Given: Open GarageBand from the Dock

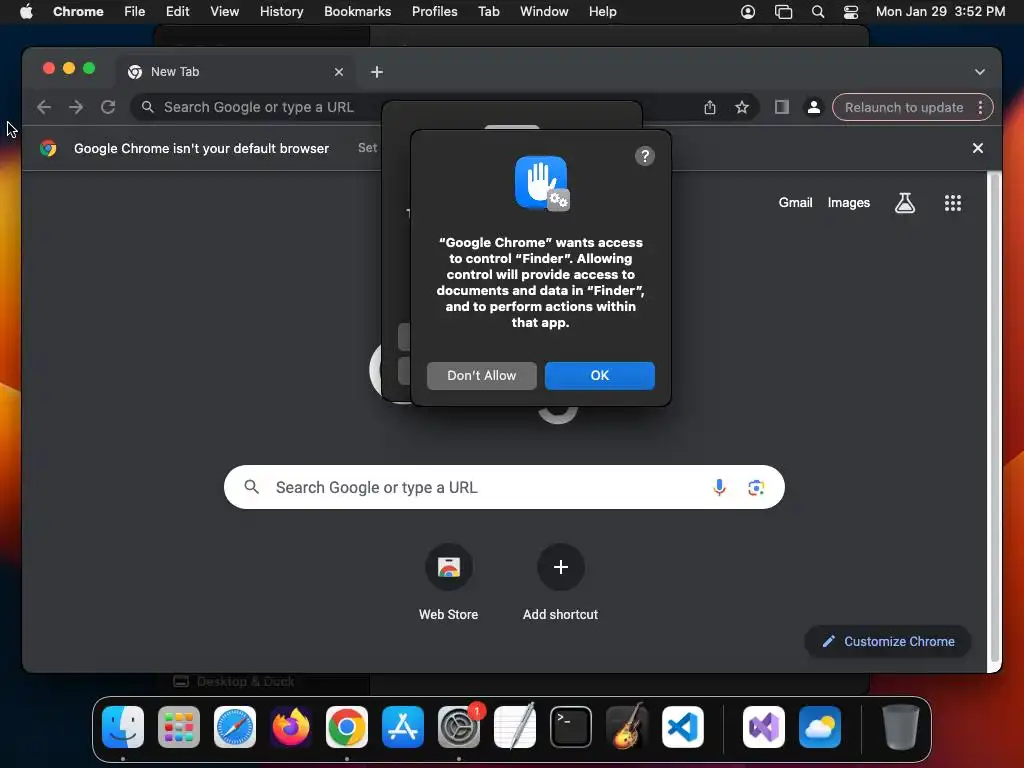Looking at the screenshot, I should 627,727.
